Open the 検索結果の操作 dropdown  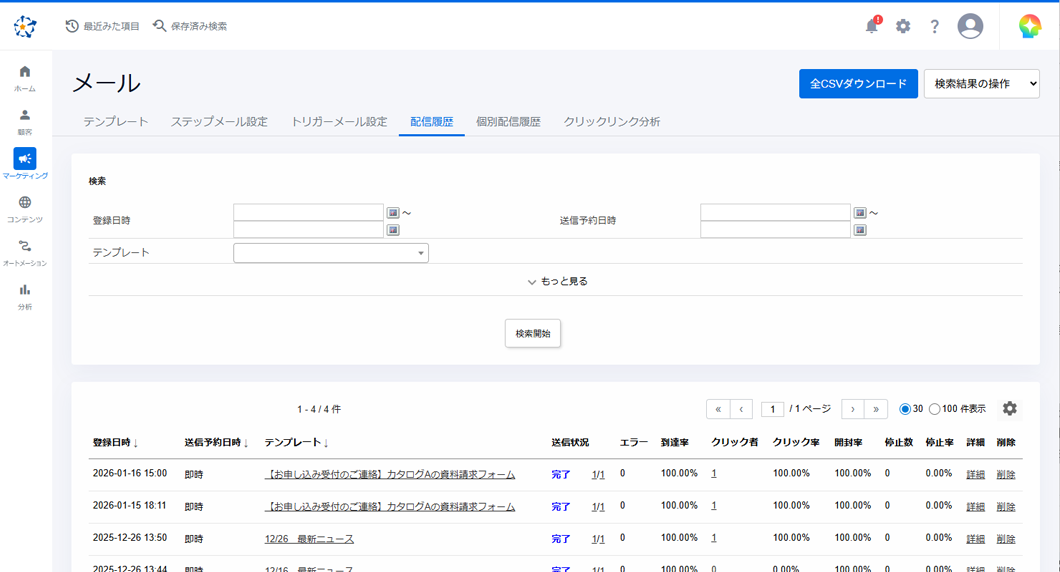pyautogui.click(x=982, y=84)
